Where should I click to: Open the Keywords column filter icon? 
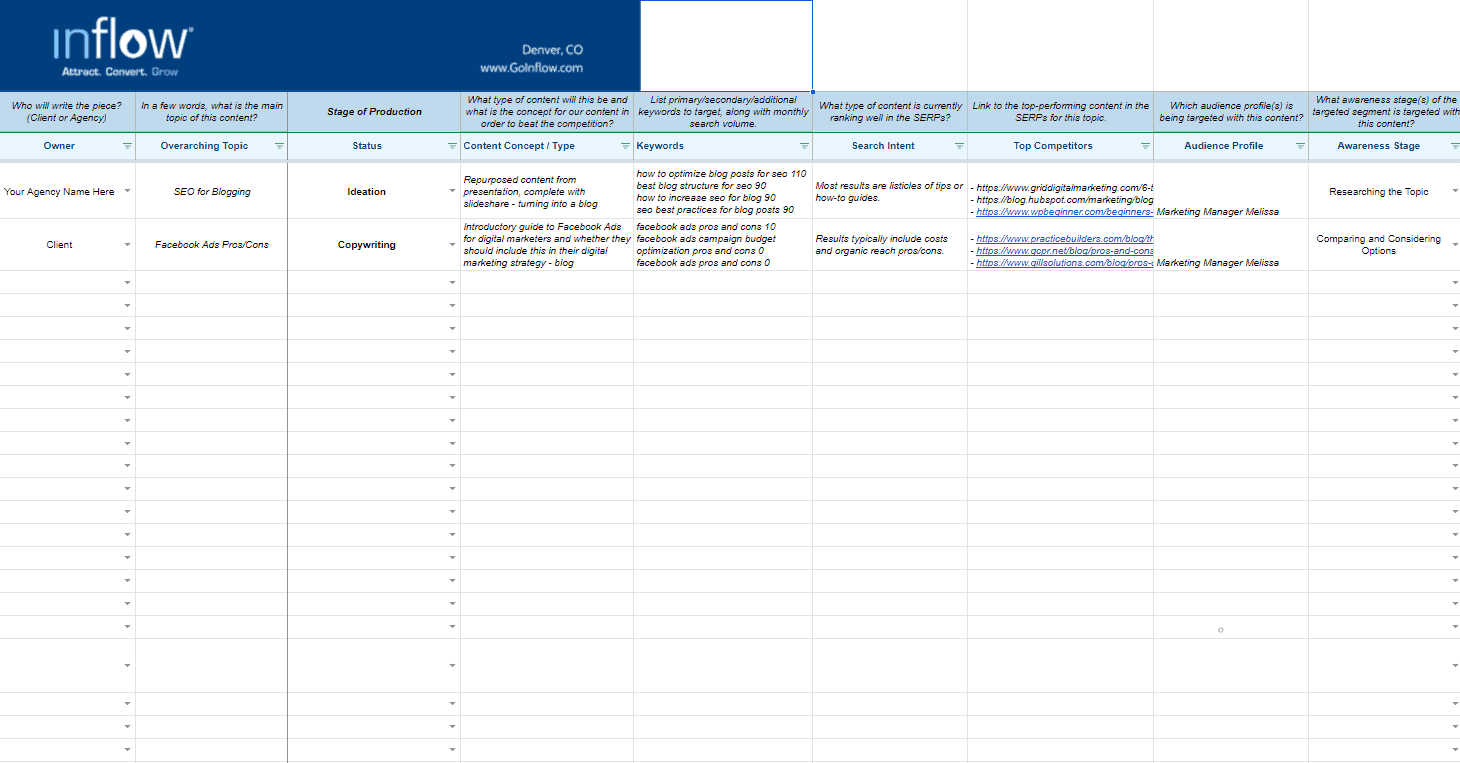point(806,146)
